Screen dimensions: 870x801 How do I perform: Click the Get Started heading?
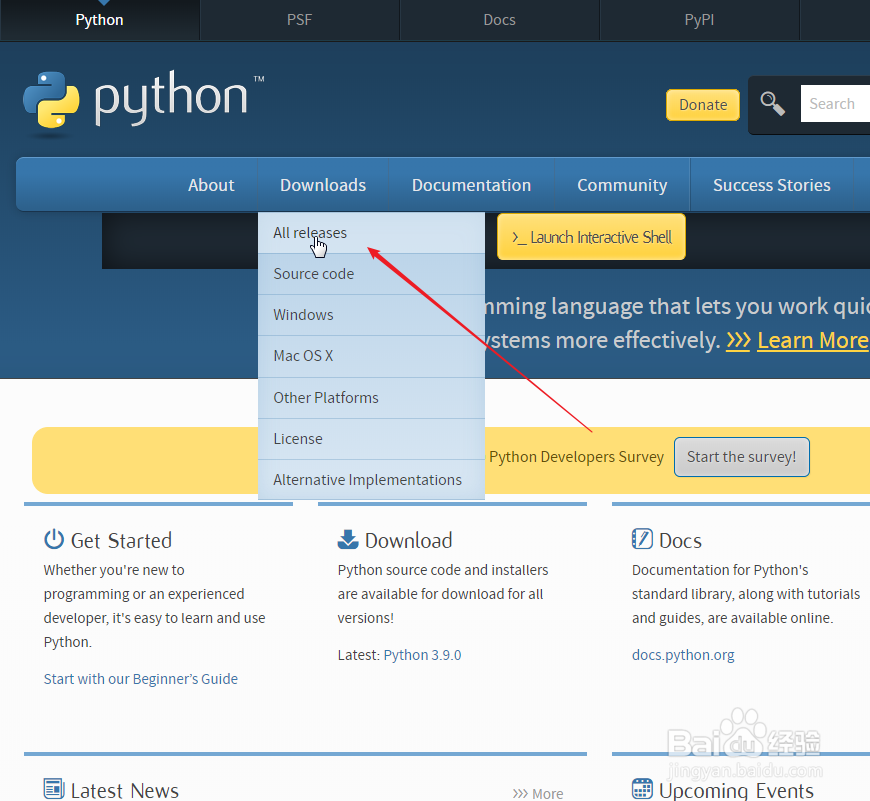(x=122, y=541)
